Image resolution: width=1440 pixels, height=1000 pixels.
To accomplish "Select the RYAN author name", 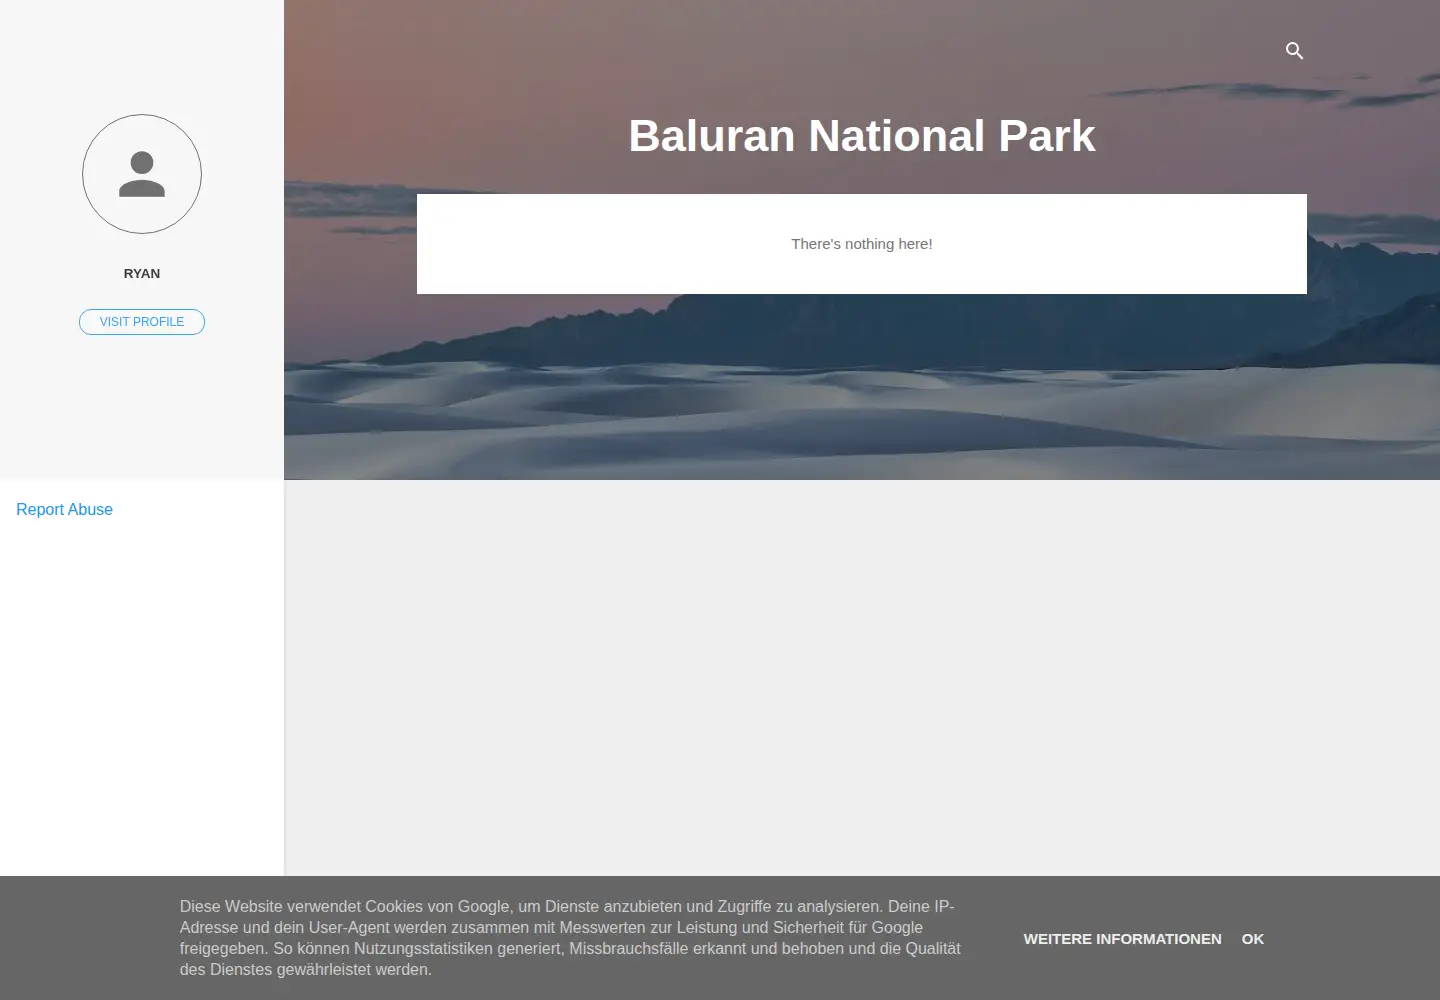I will [x=142, y=273].
